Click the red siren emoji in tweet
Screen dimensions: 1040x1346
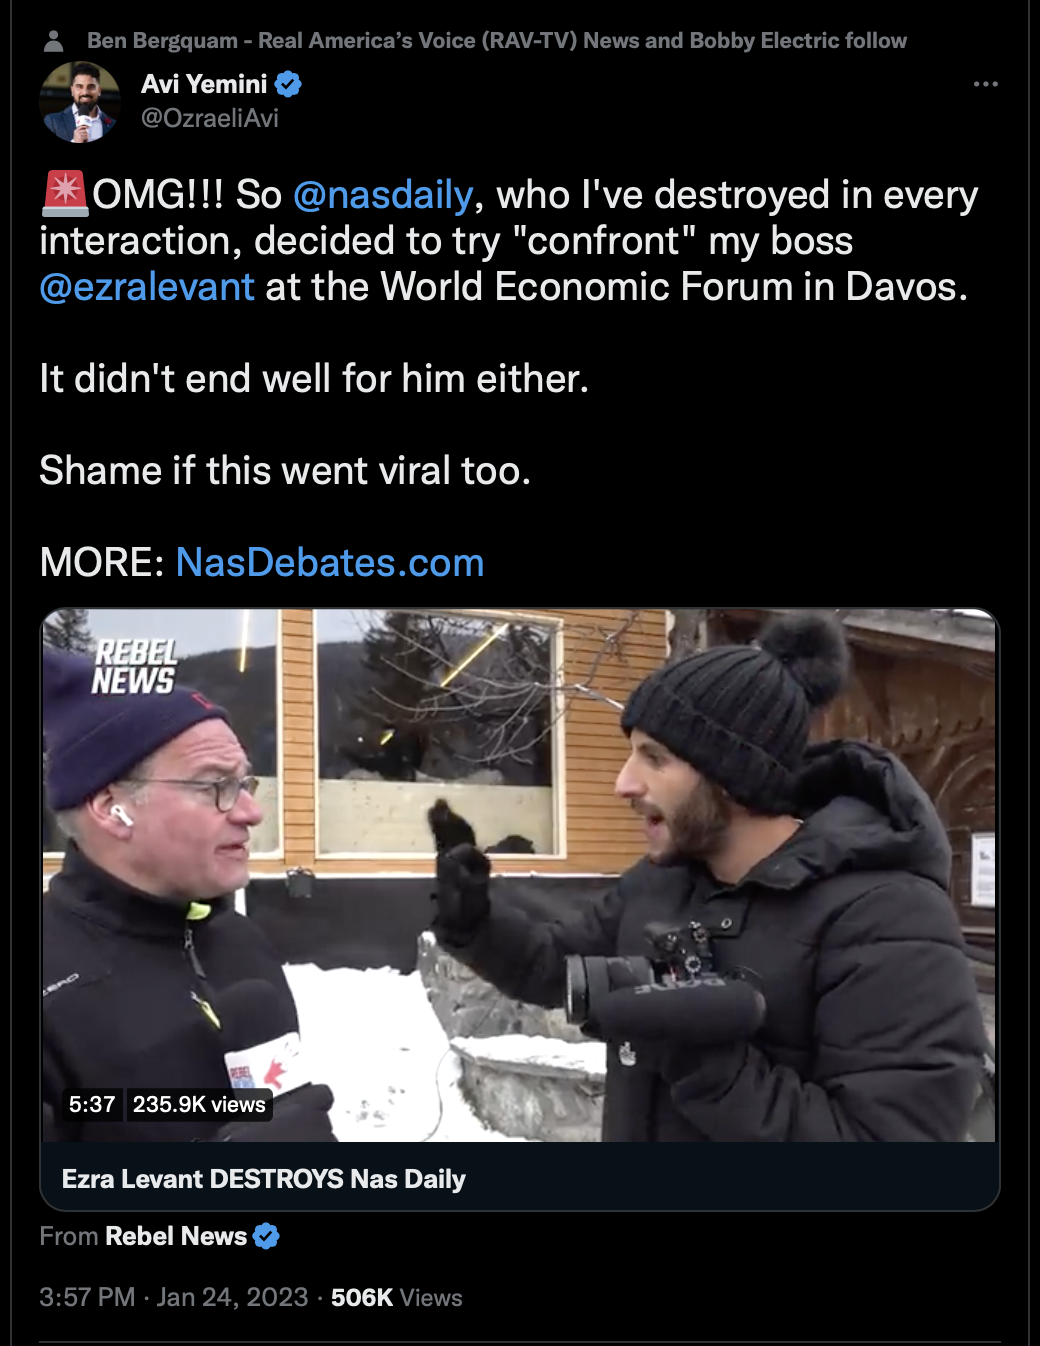pyautogui.click(x=65, y=194)
